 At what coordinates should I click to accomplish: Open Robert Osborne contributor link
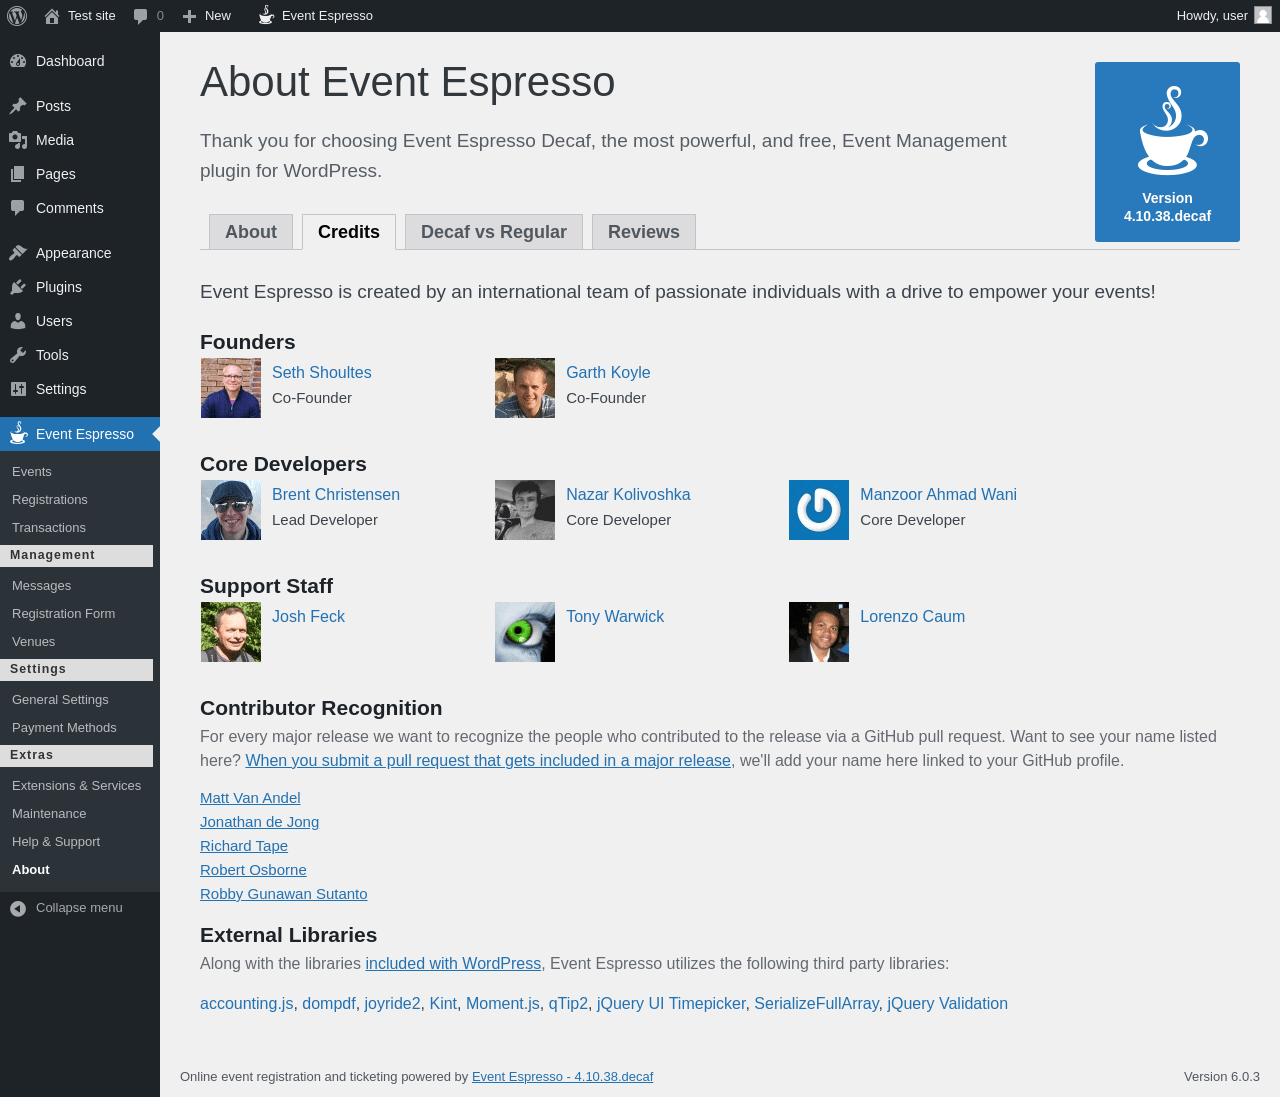253,870
